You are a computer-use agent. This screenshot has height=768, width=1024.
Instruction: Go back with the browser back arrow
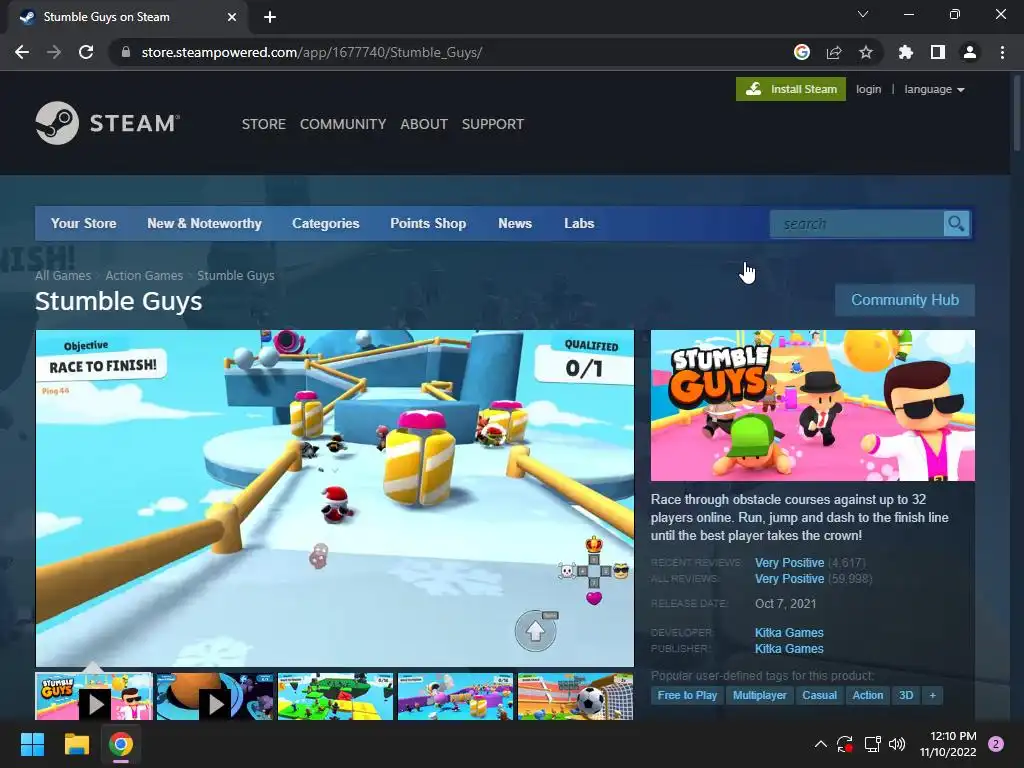tap(22, 52)
